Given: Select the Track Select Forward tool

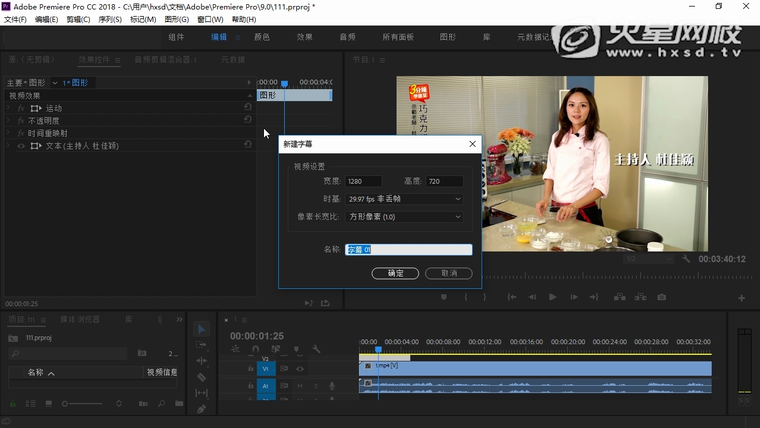Looking at the screenshot, I should (201, 345).
